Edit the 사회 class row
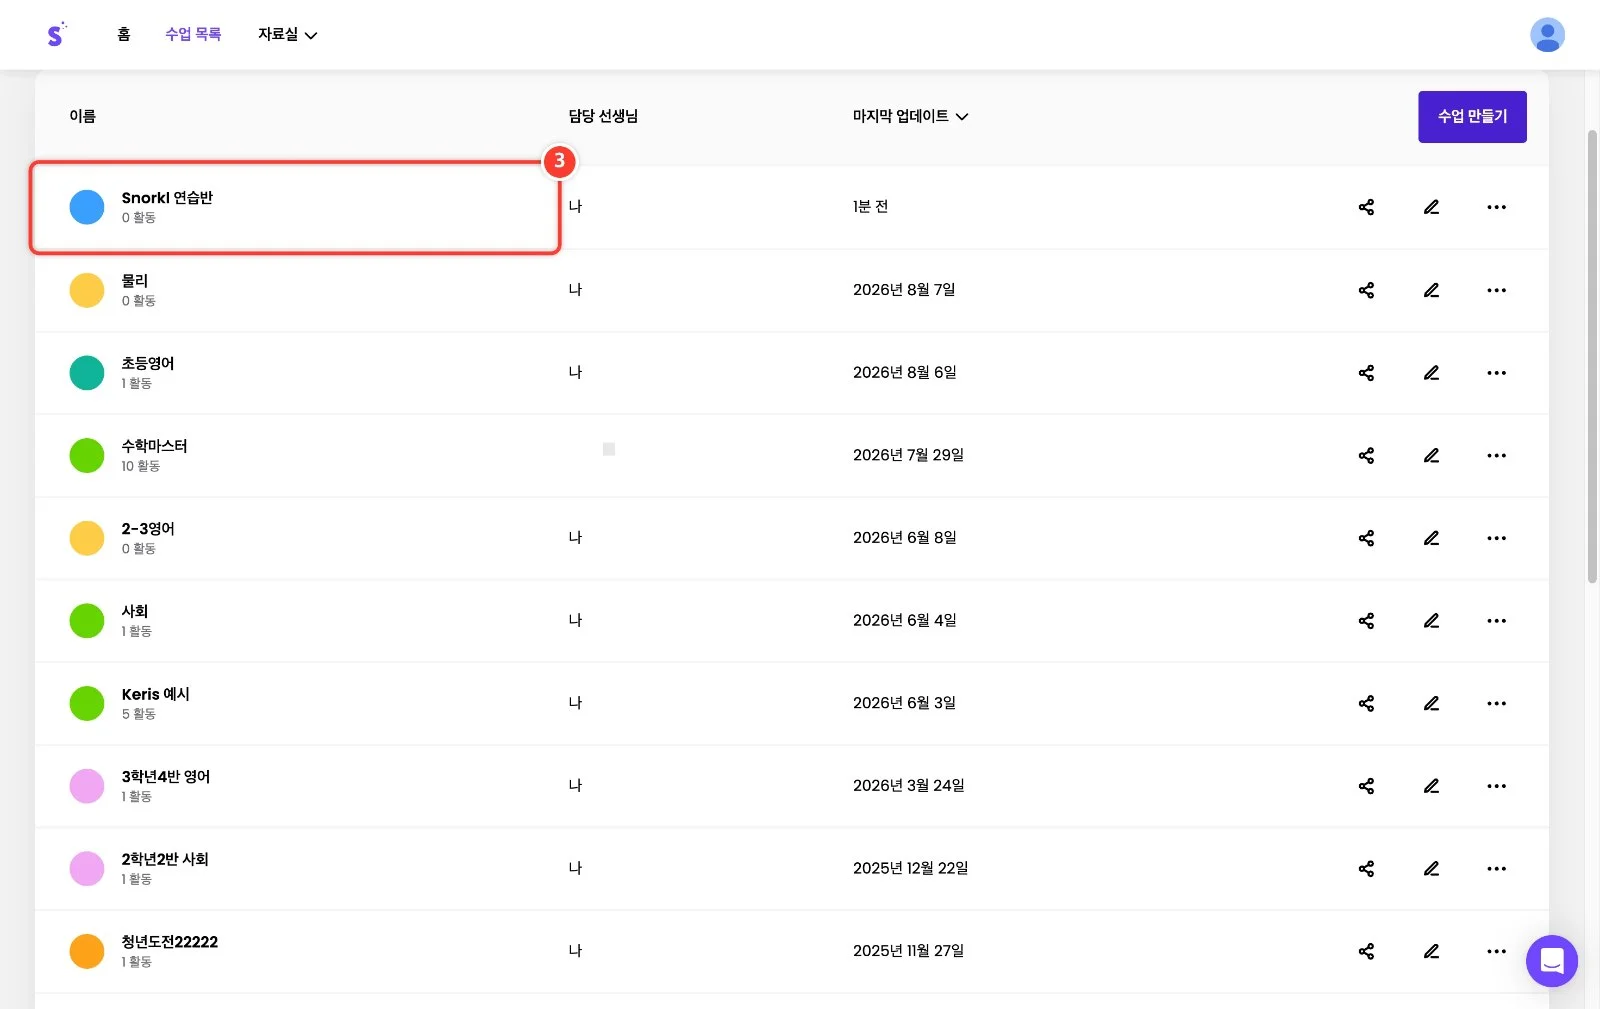1600x1009 pixels. pyautogui.click(x=1431, y=621)
